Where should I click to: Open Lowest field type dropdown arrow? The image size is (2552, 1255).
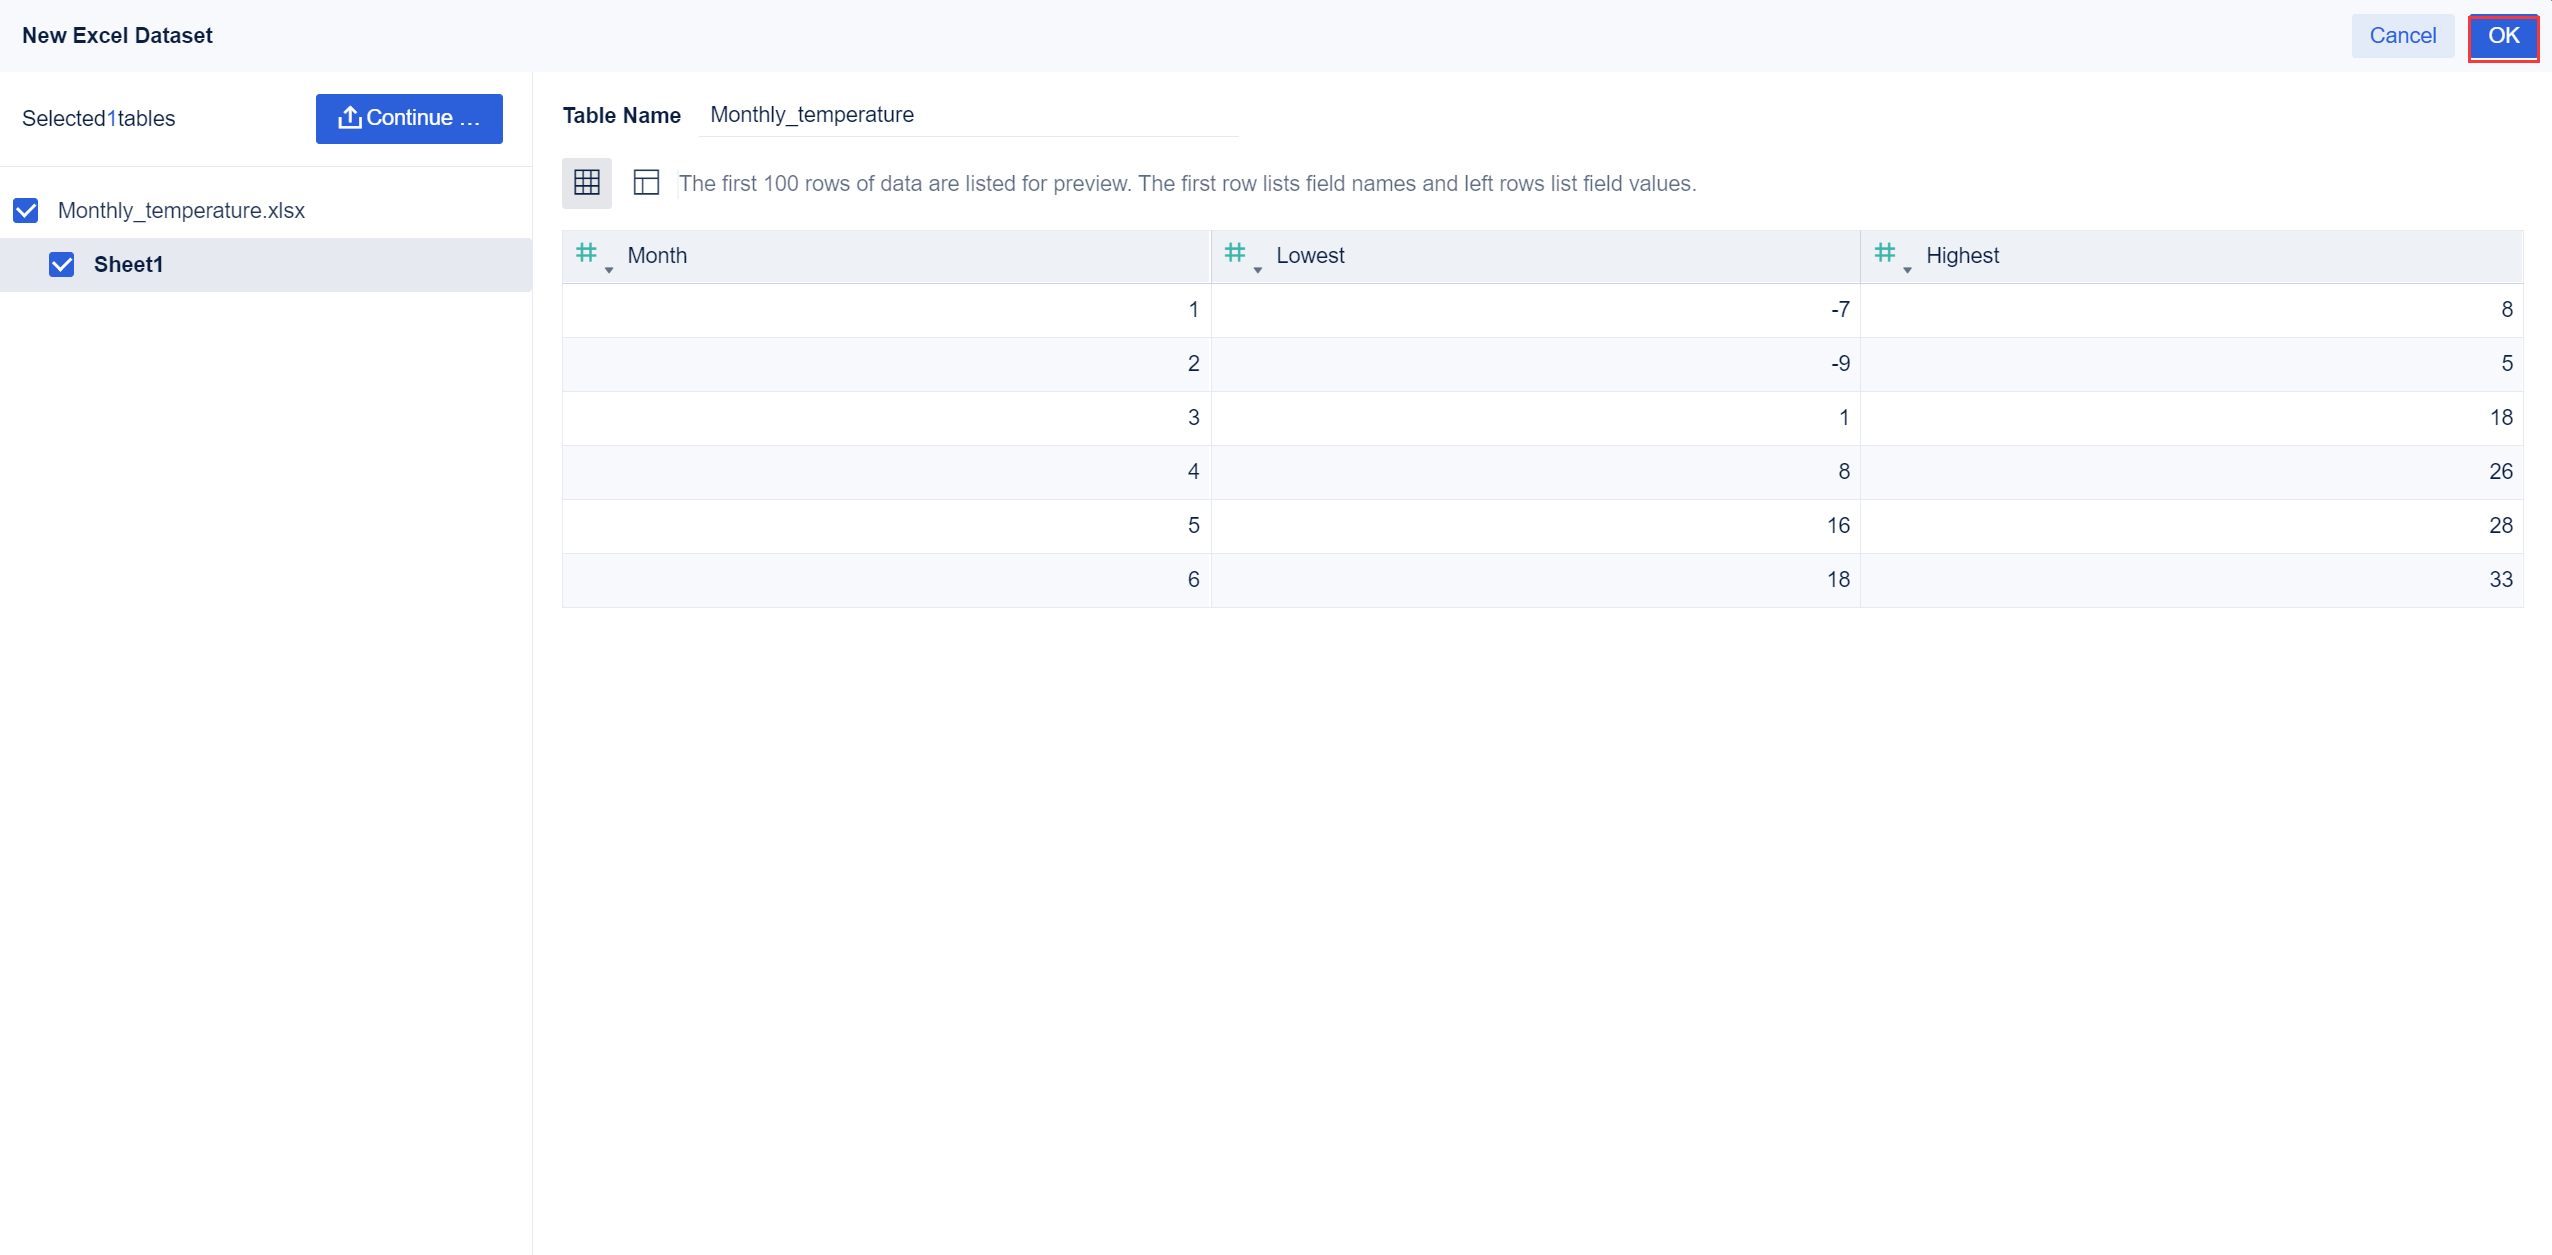pyautogui.click(x=1258, y=270)
